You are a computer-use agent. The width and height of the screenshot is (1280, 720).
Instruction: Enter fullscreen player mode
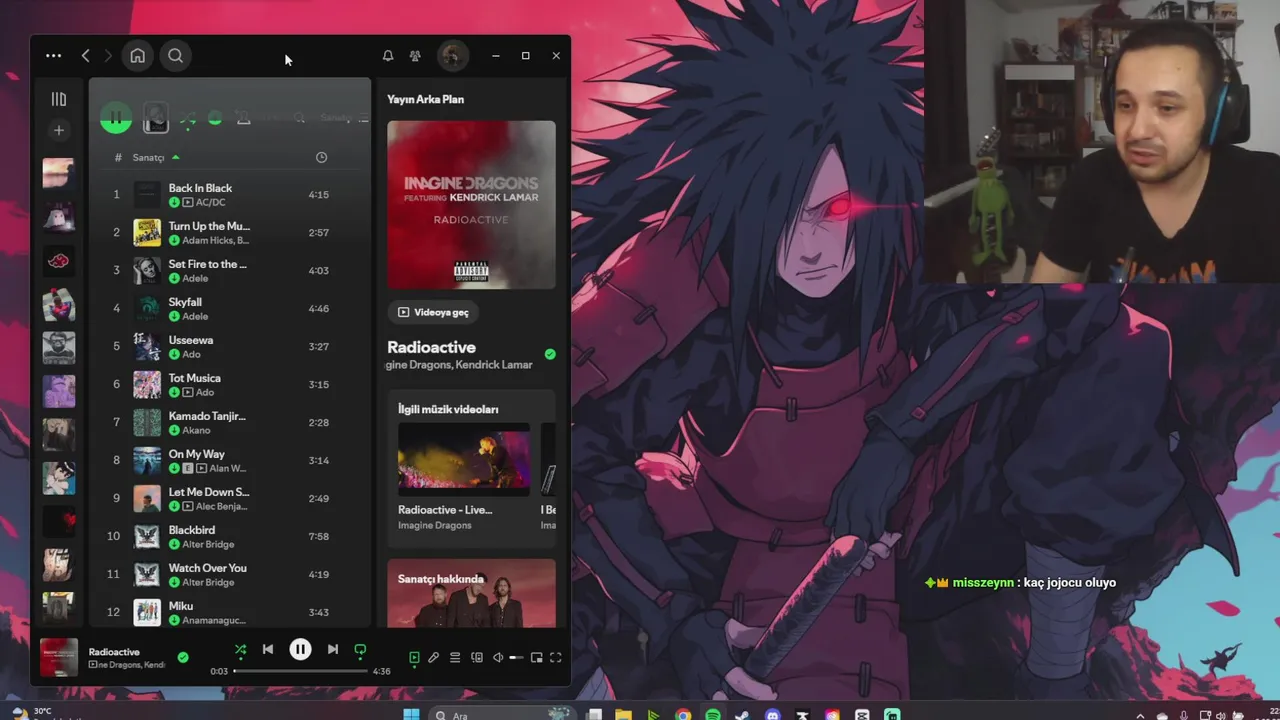point(556,657)
